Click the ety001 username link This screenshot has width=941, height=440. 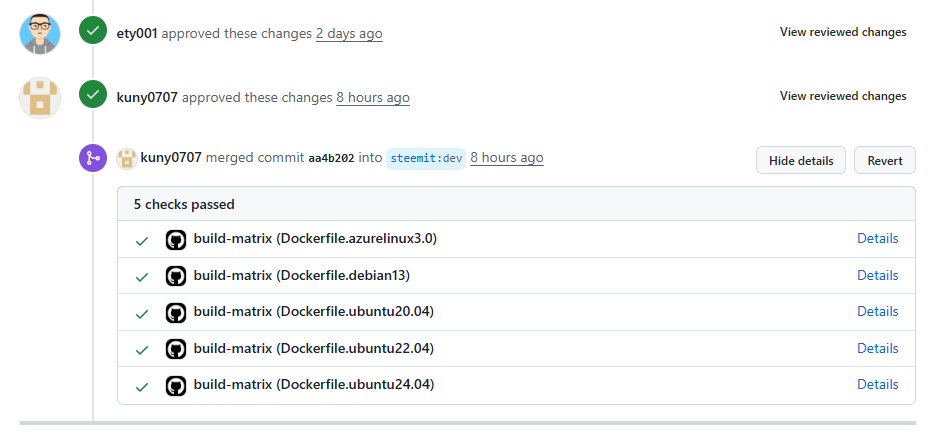(x=137, y=33)
